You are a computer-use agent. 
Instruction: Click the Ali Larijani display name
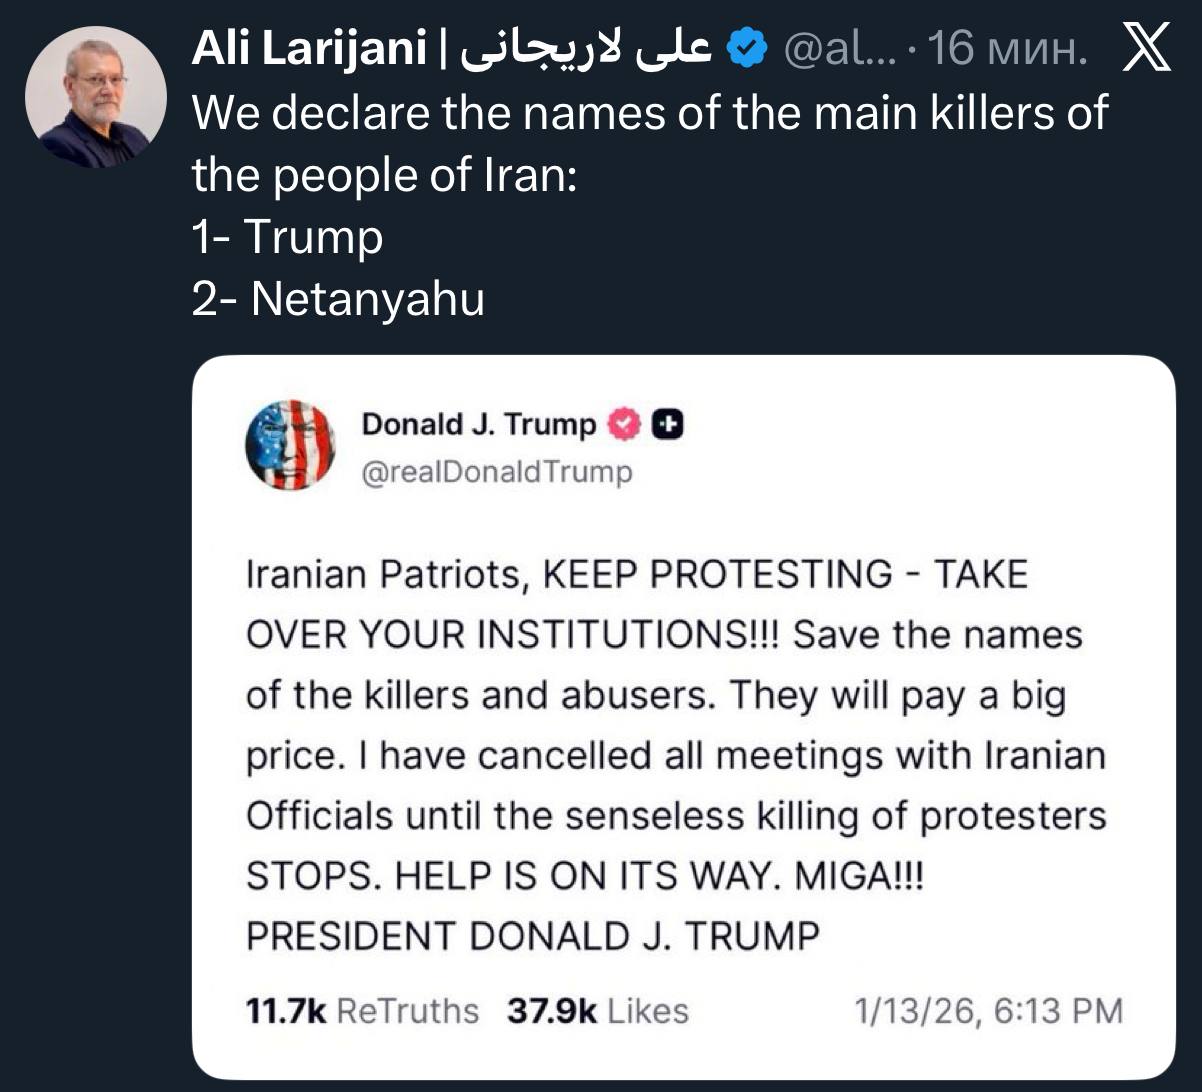coord(308,48)
